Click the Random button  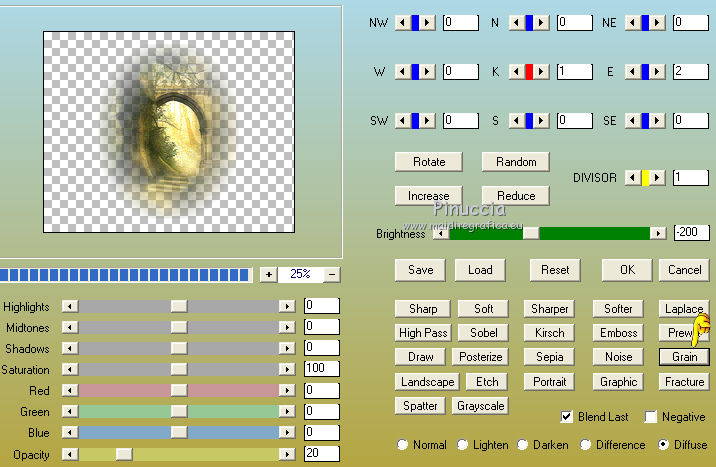click(516, 162)
